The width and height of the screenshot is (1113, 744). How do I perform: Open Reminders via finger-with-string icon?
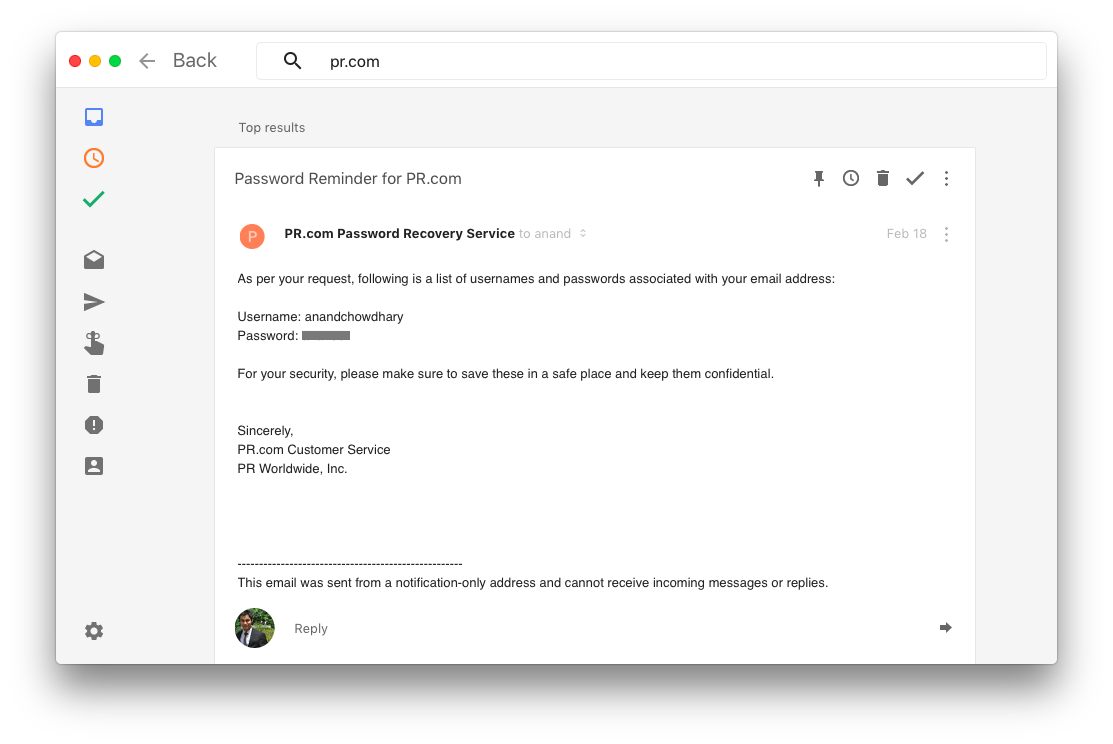pyautogui.click(x=94, y=343)
